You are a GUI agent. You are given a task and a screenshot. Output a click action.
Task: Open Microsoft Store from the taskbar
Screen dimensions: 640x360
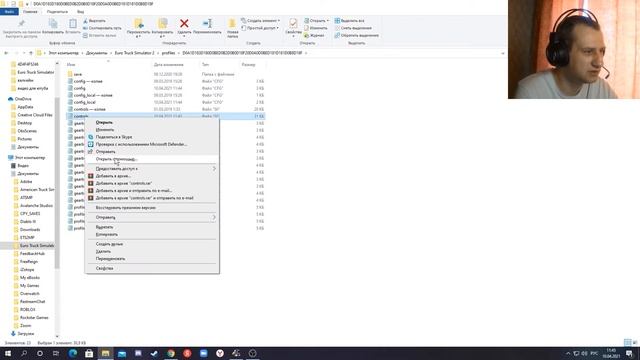(x=89, y=353)
